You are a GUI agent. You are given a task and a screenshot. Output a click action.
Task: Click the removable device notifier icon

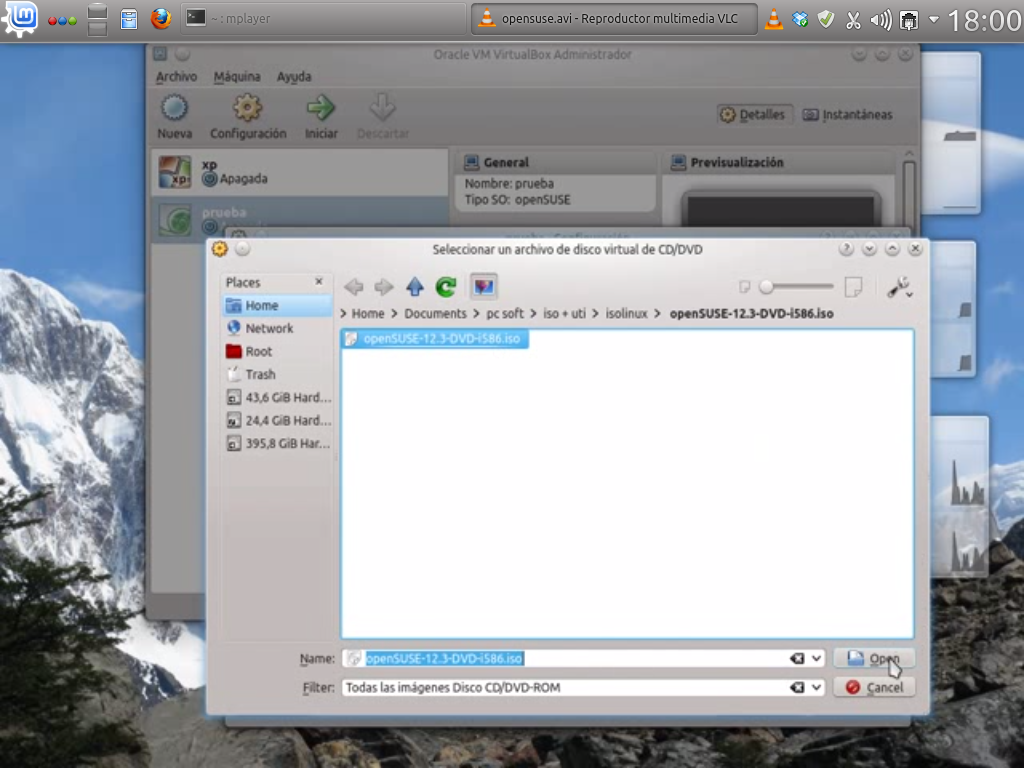908,20
